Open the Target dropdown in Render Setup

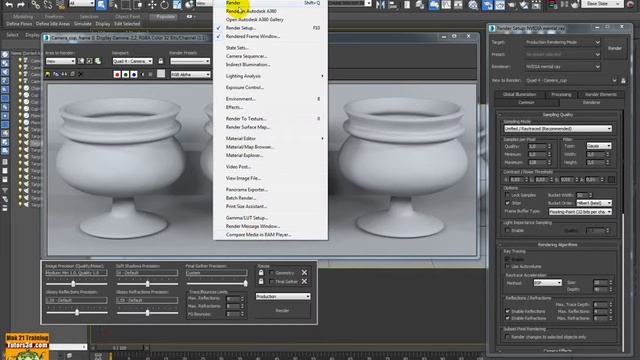(x=563, y=42)
